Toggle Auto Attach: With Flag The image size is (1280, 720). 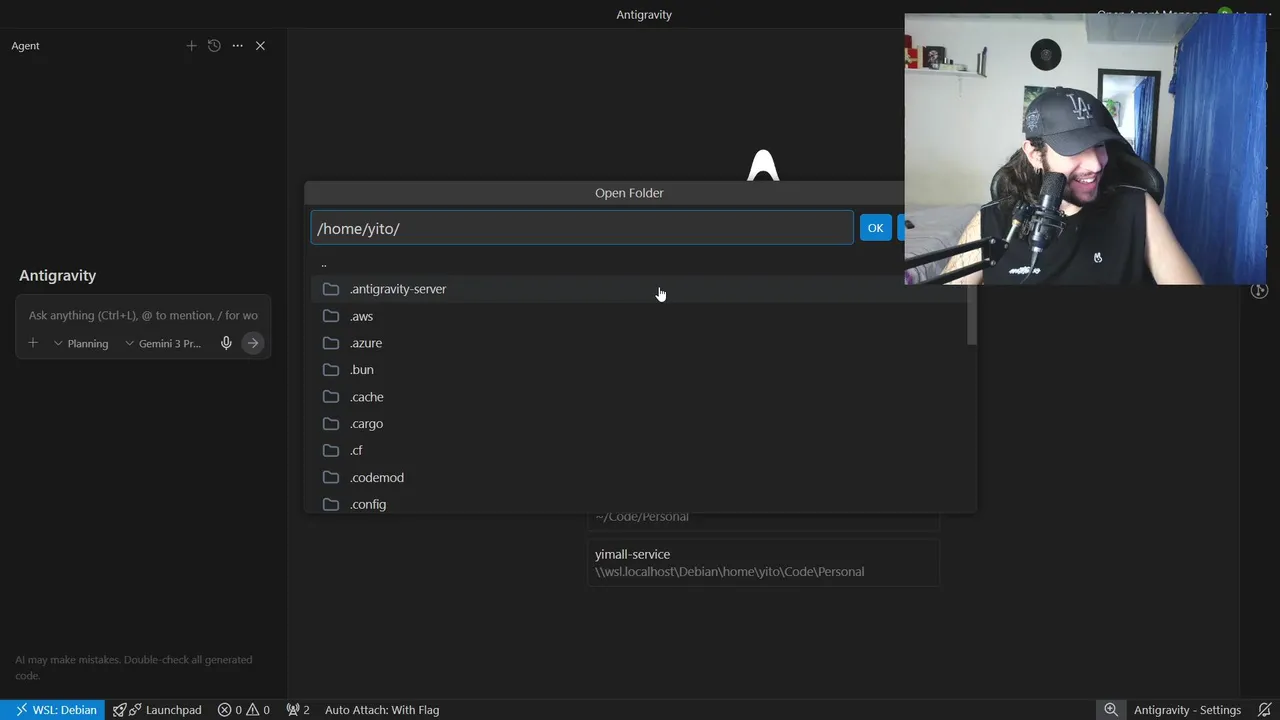coord(382,710)
